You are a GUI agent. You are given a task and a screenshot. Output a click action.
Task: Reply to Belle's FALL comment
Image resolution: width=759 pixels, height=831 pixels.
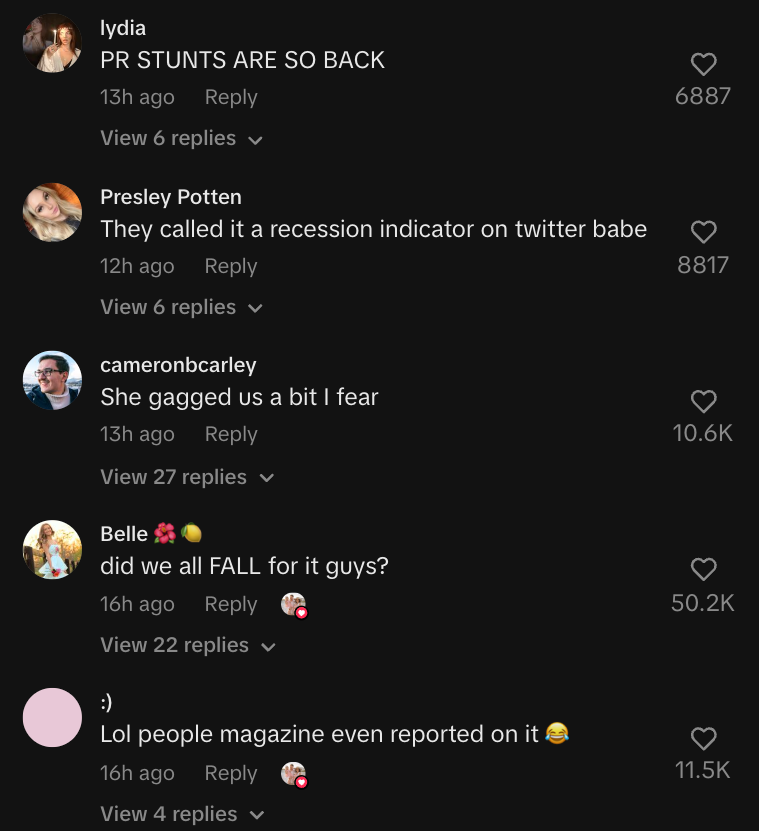click(x=231, y=604)
